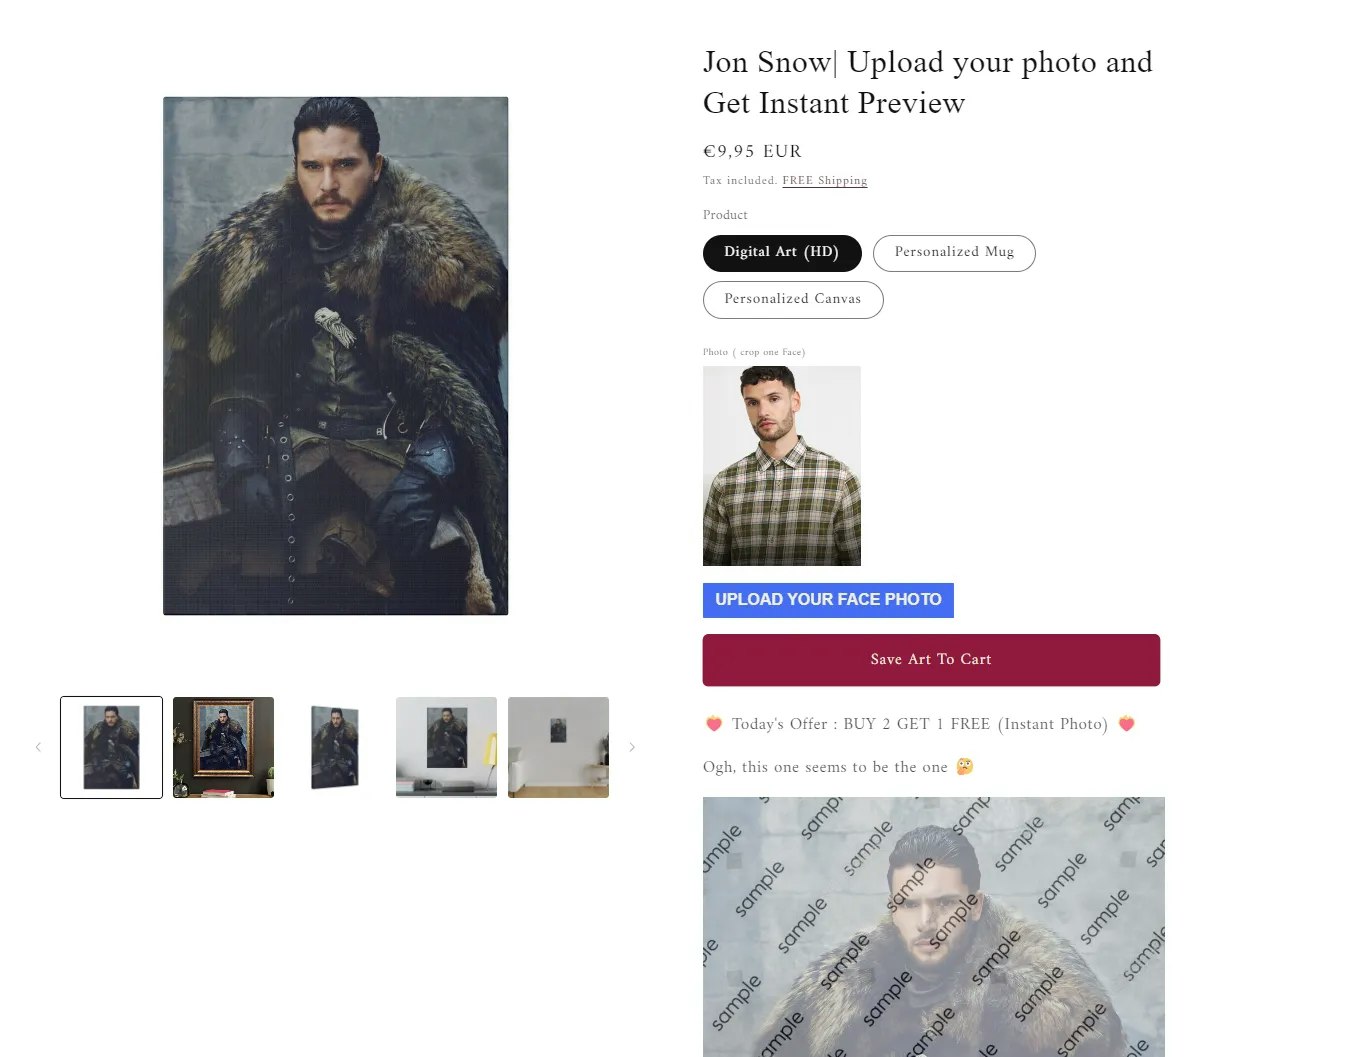Open the FREE Shipping link
This screenshot has height=1057, width=1350.
pyautogui.click(x=825, y=181)
